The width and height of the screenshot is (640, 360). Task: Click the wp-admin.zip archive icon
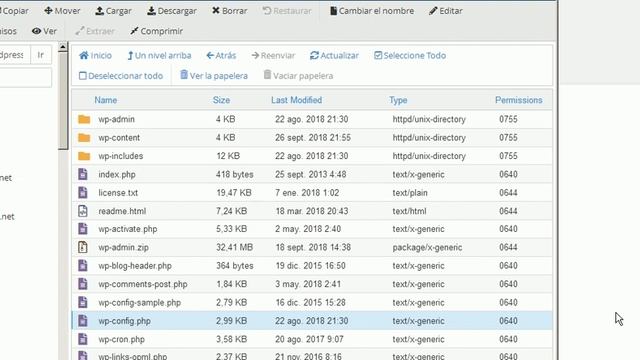83,247
